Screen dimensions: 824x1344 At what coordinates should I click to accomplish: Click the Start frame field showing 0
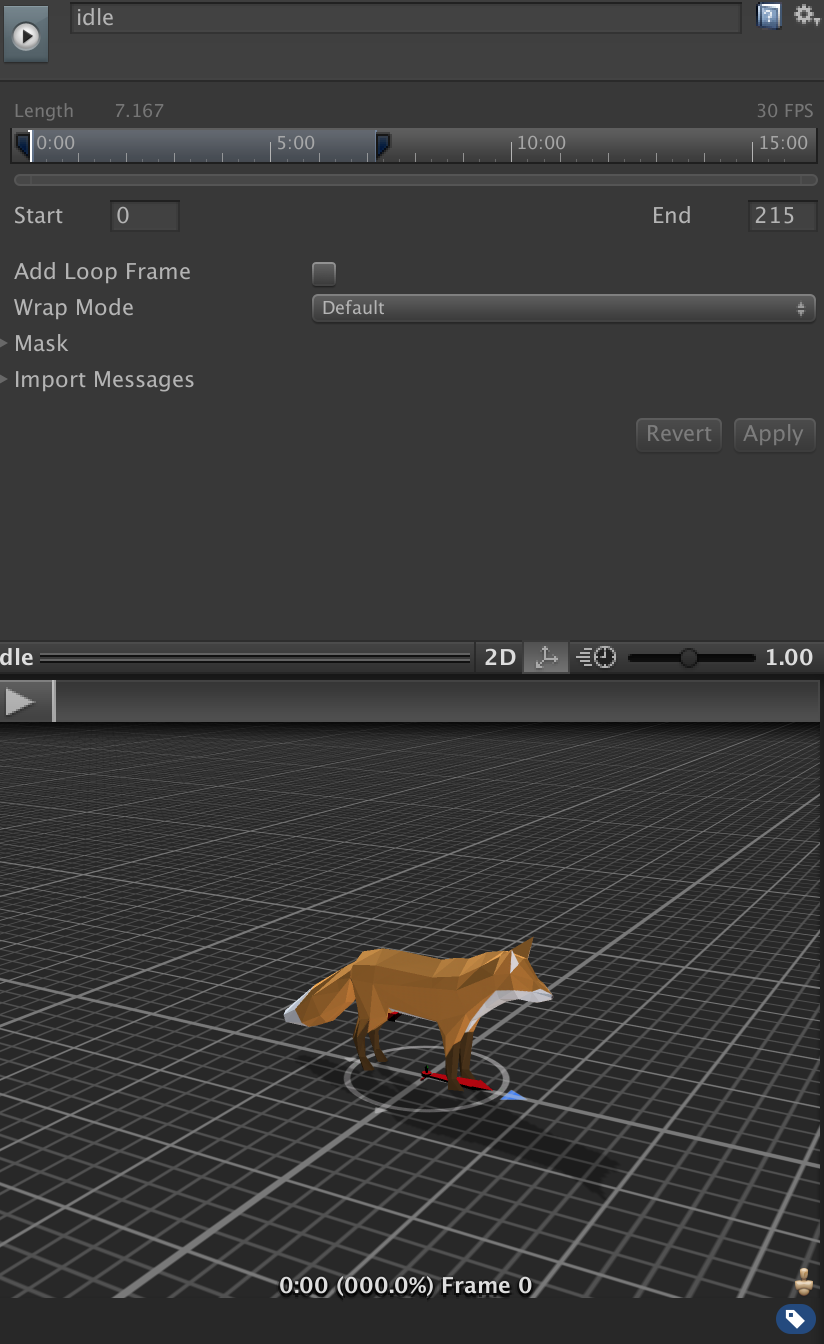click(x=145, y=216)
